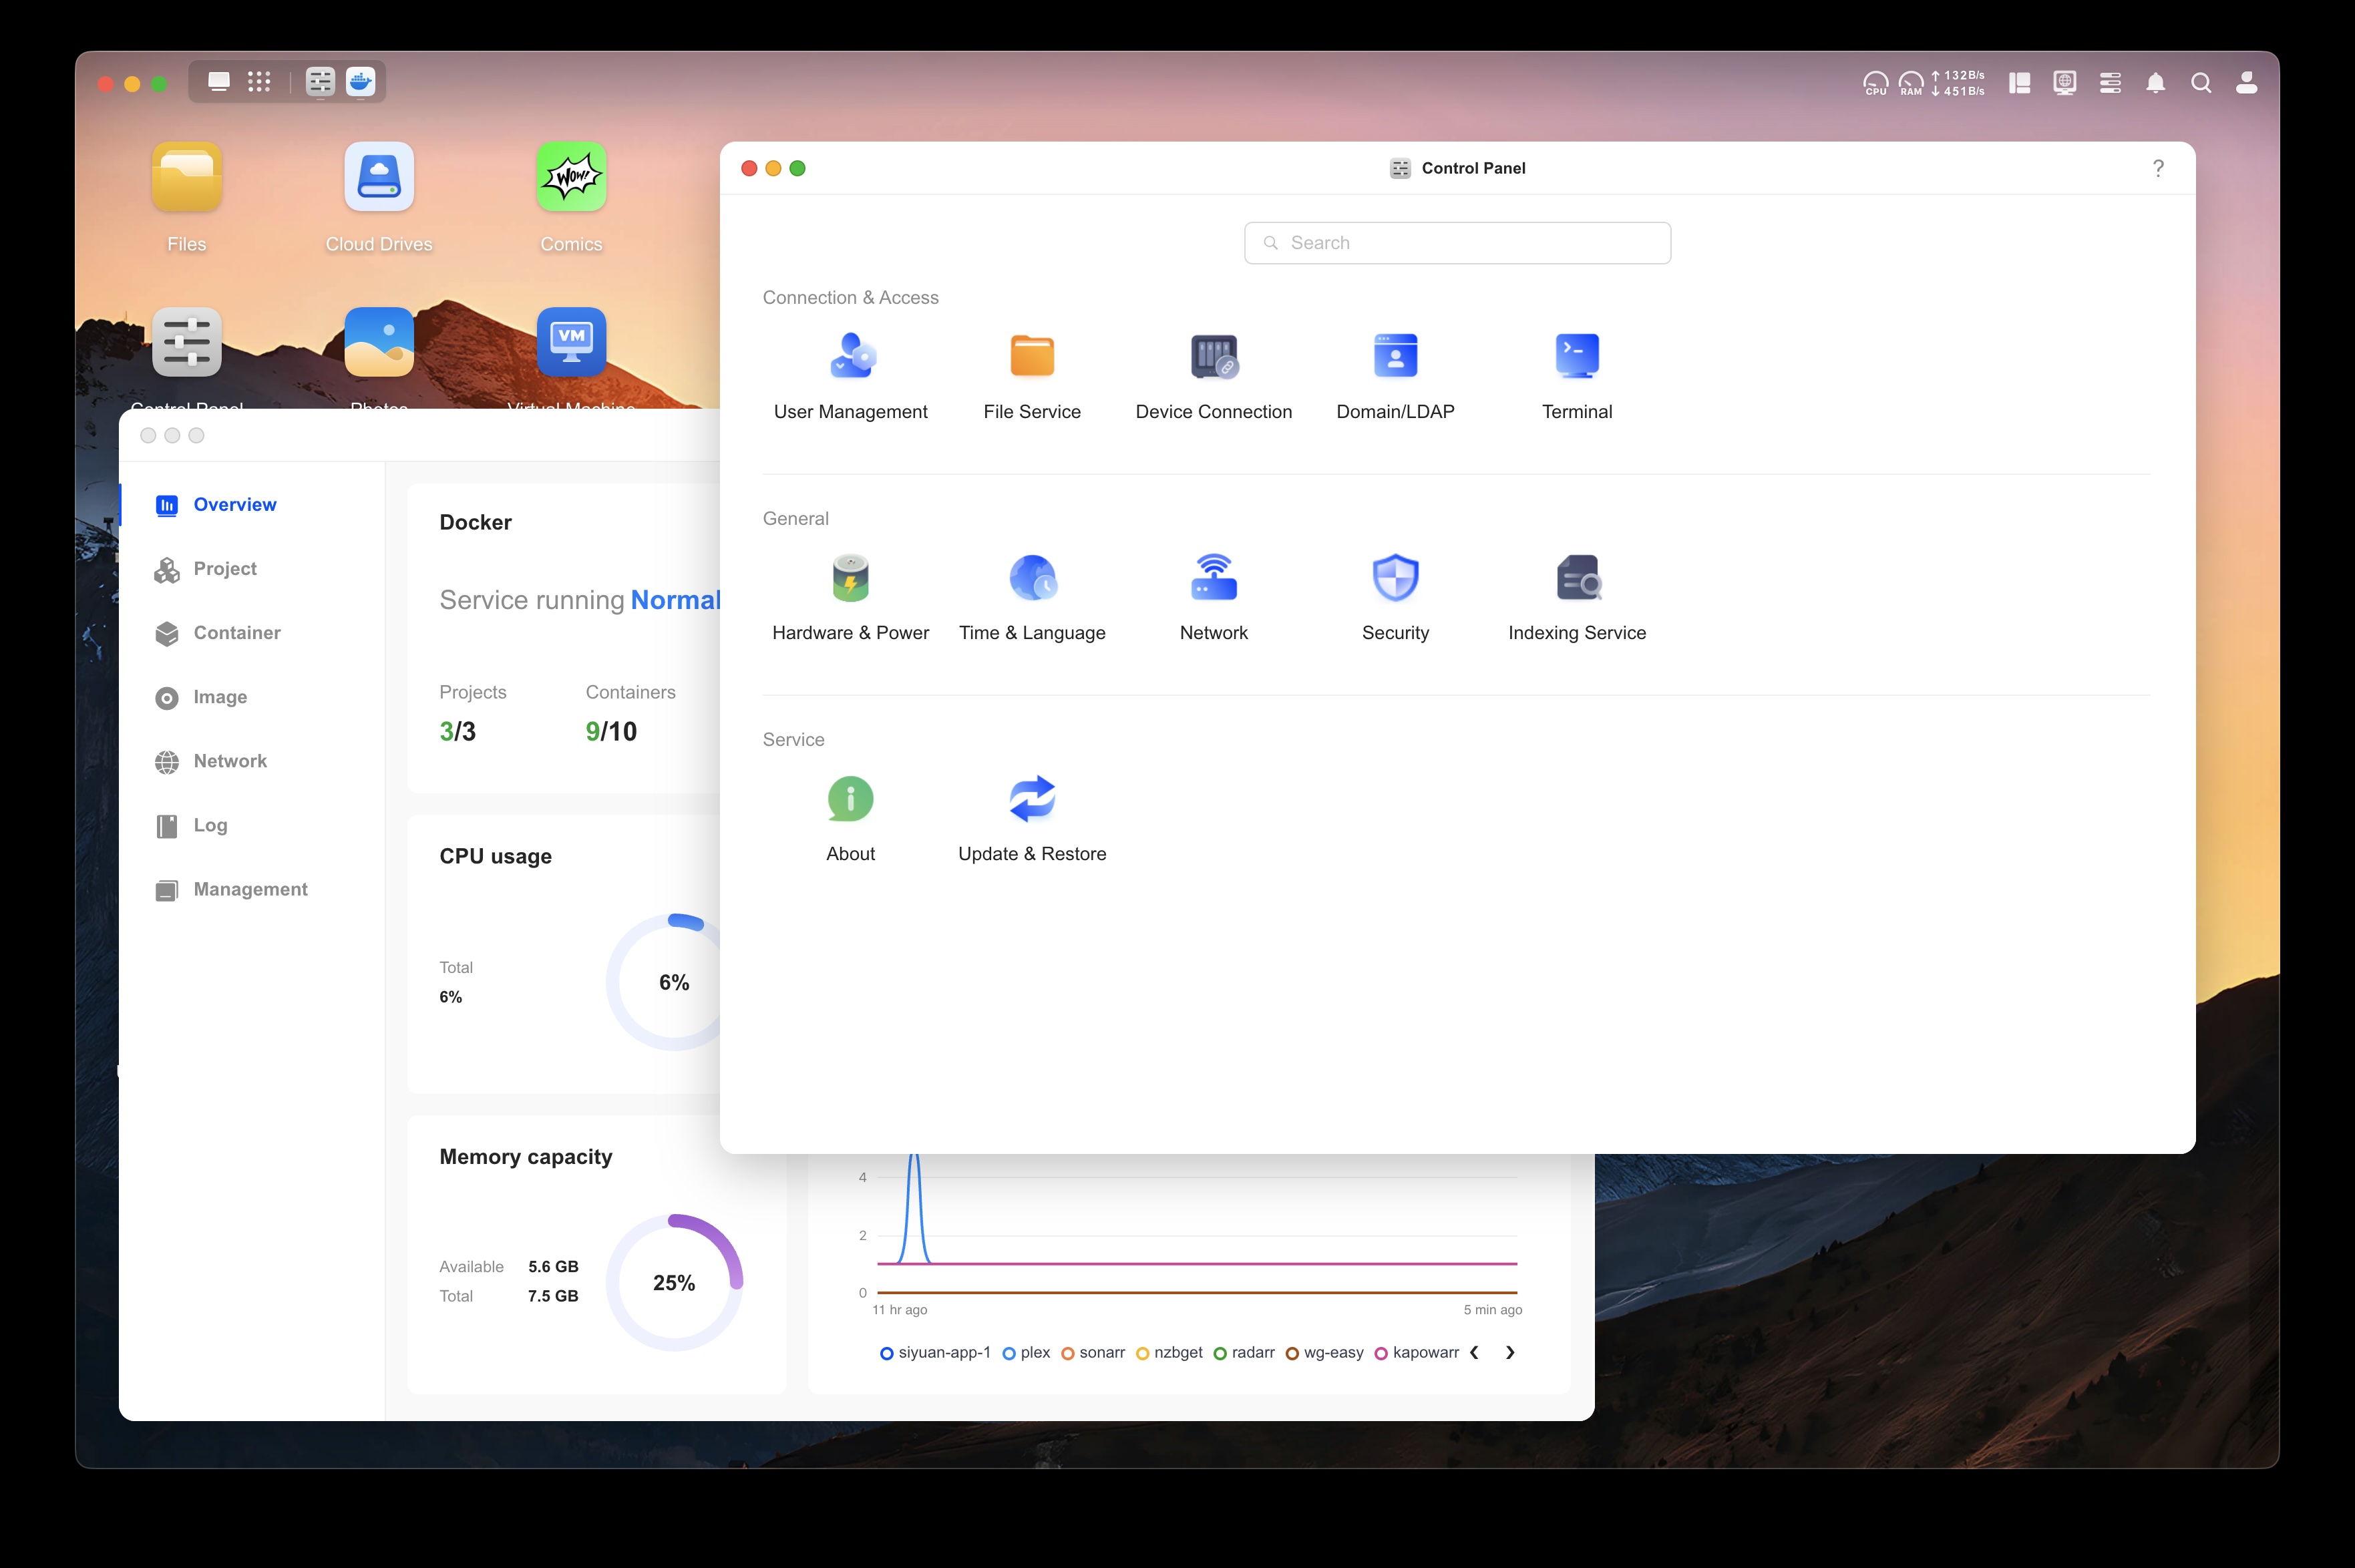
Task: Select the Log section in Docker sidebar
Action: pos(211,825)
